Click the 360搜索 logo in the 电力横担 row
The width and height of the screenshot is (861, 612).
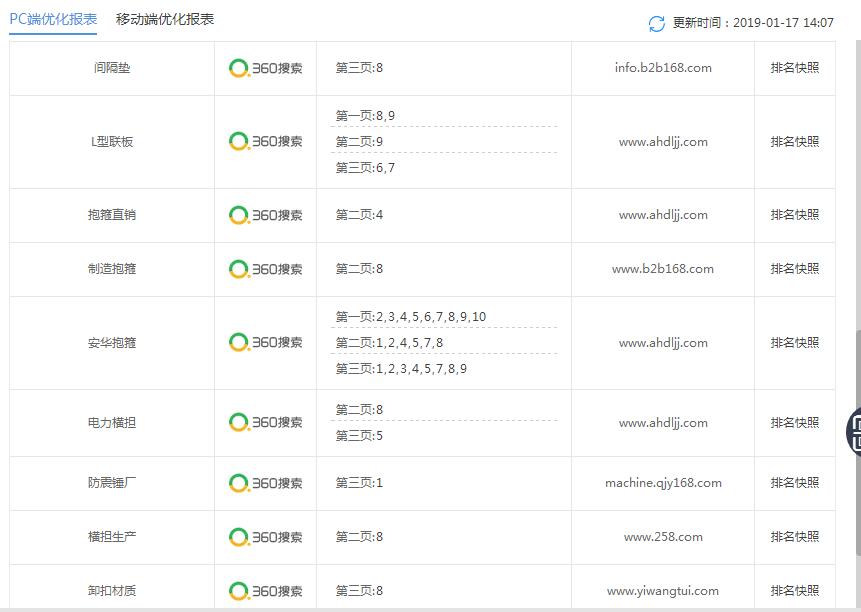[x=265, y=422]
